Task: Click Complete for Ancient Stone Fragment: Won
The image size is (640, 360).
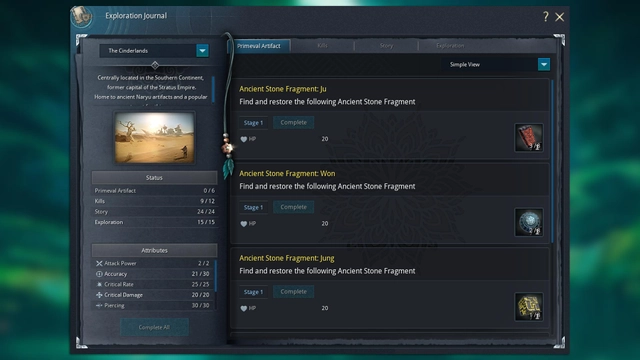Action: point(293,207)
